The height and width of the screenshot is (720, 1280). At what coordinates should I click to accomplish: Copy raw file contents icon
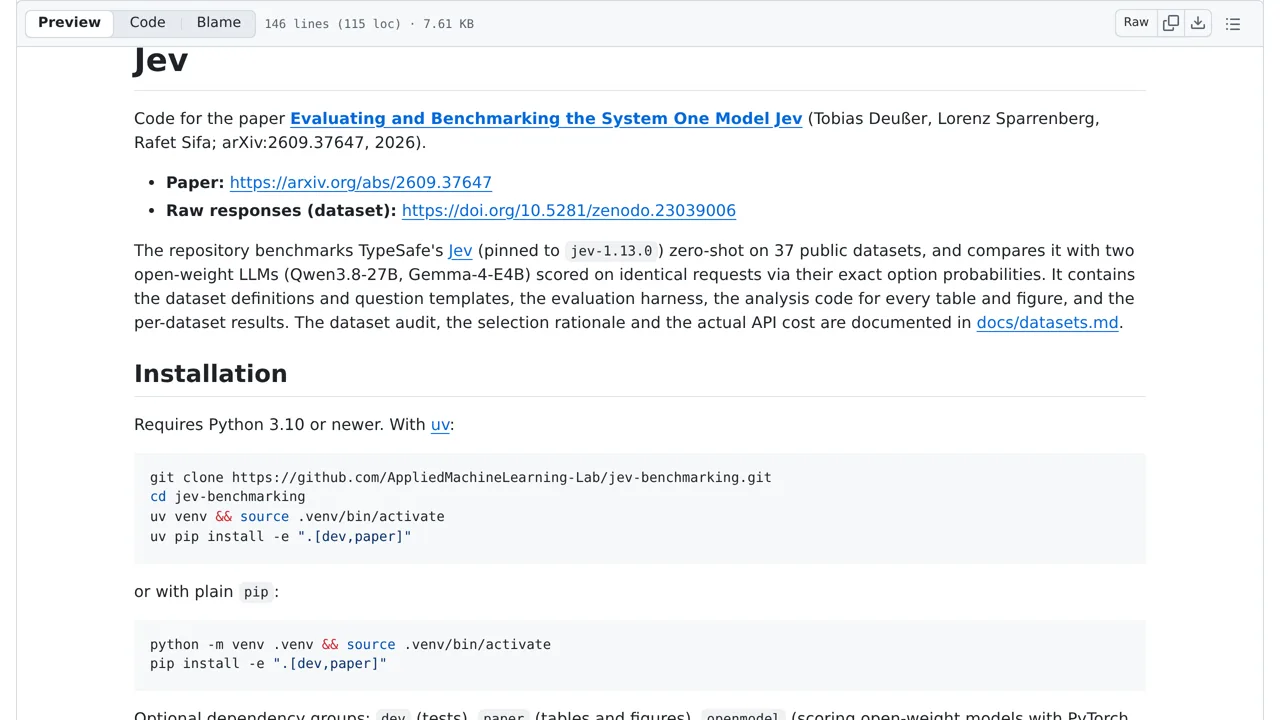[x=1170, y=23]
